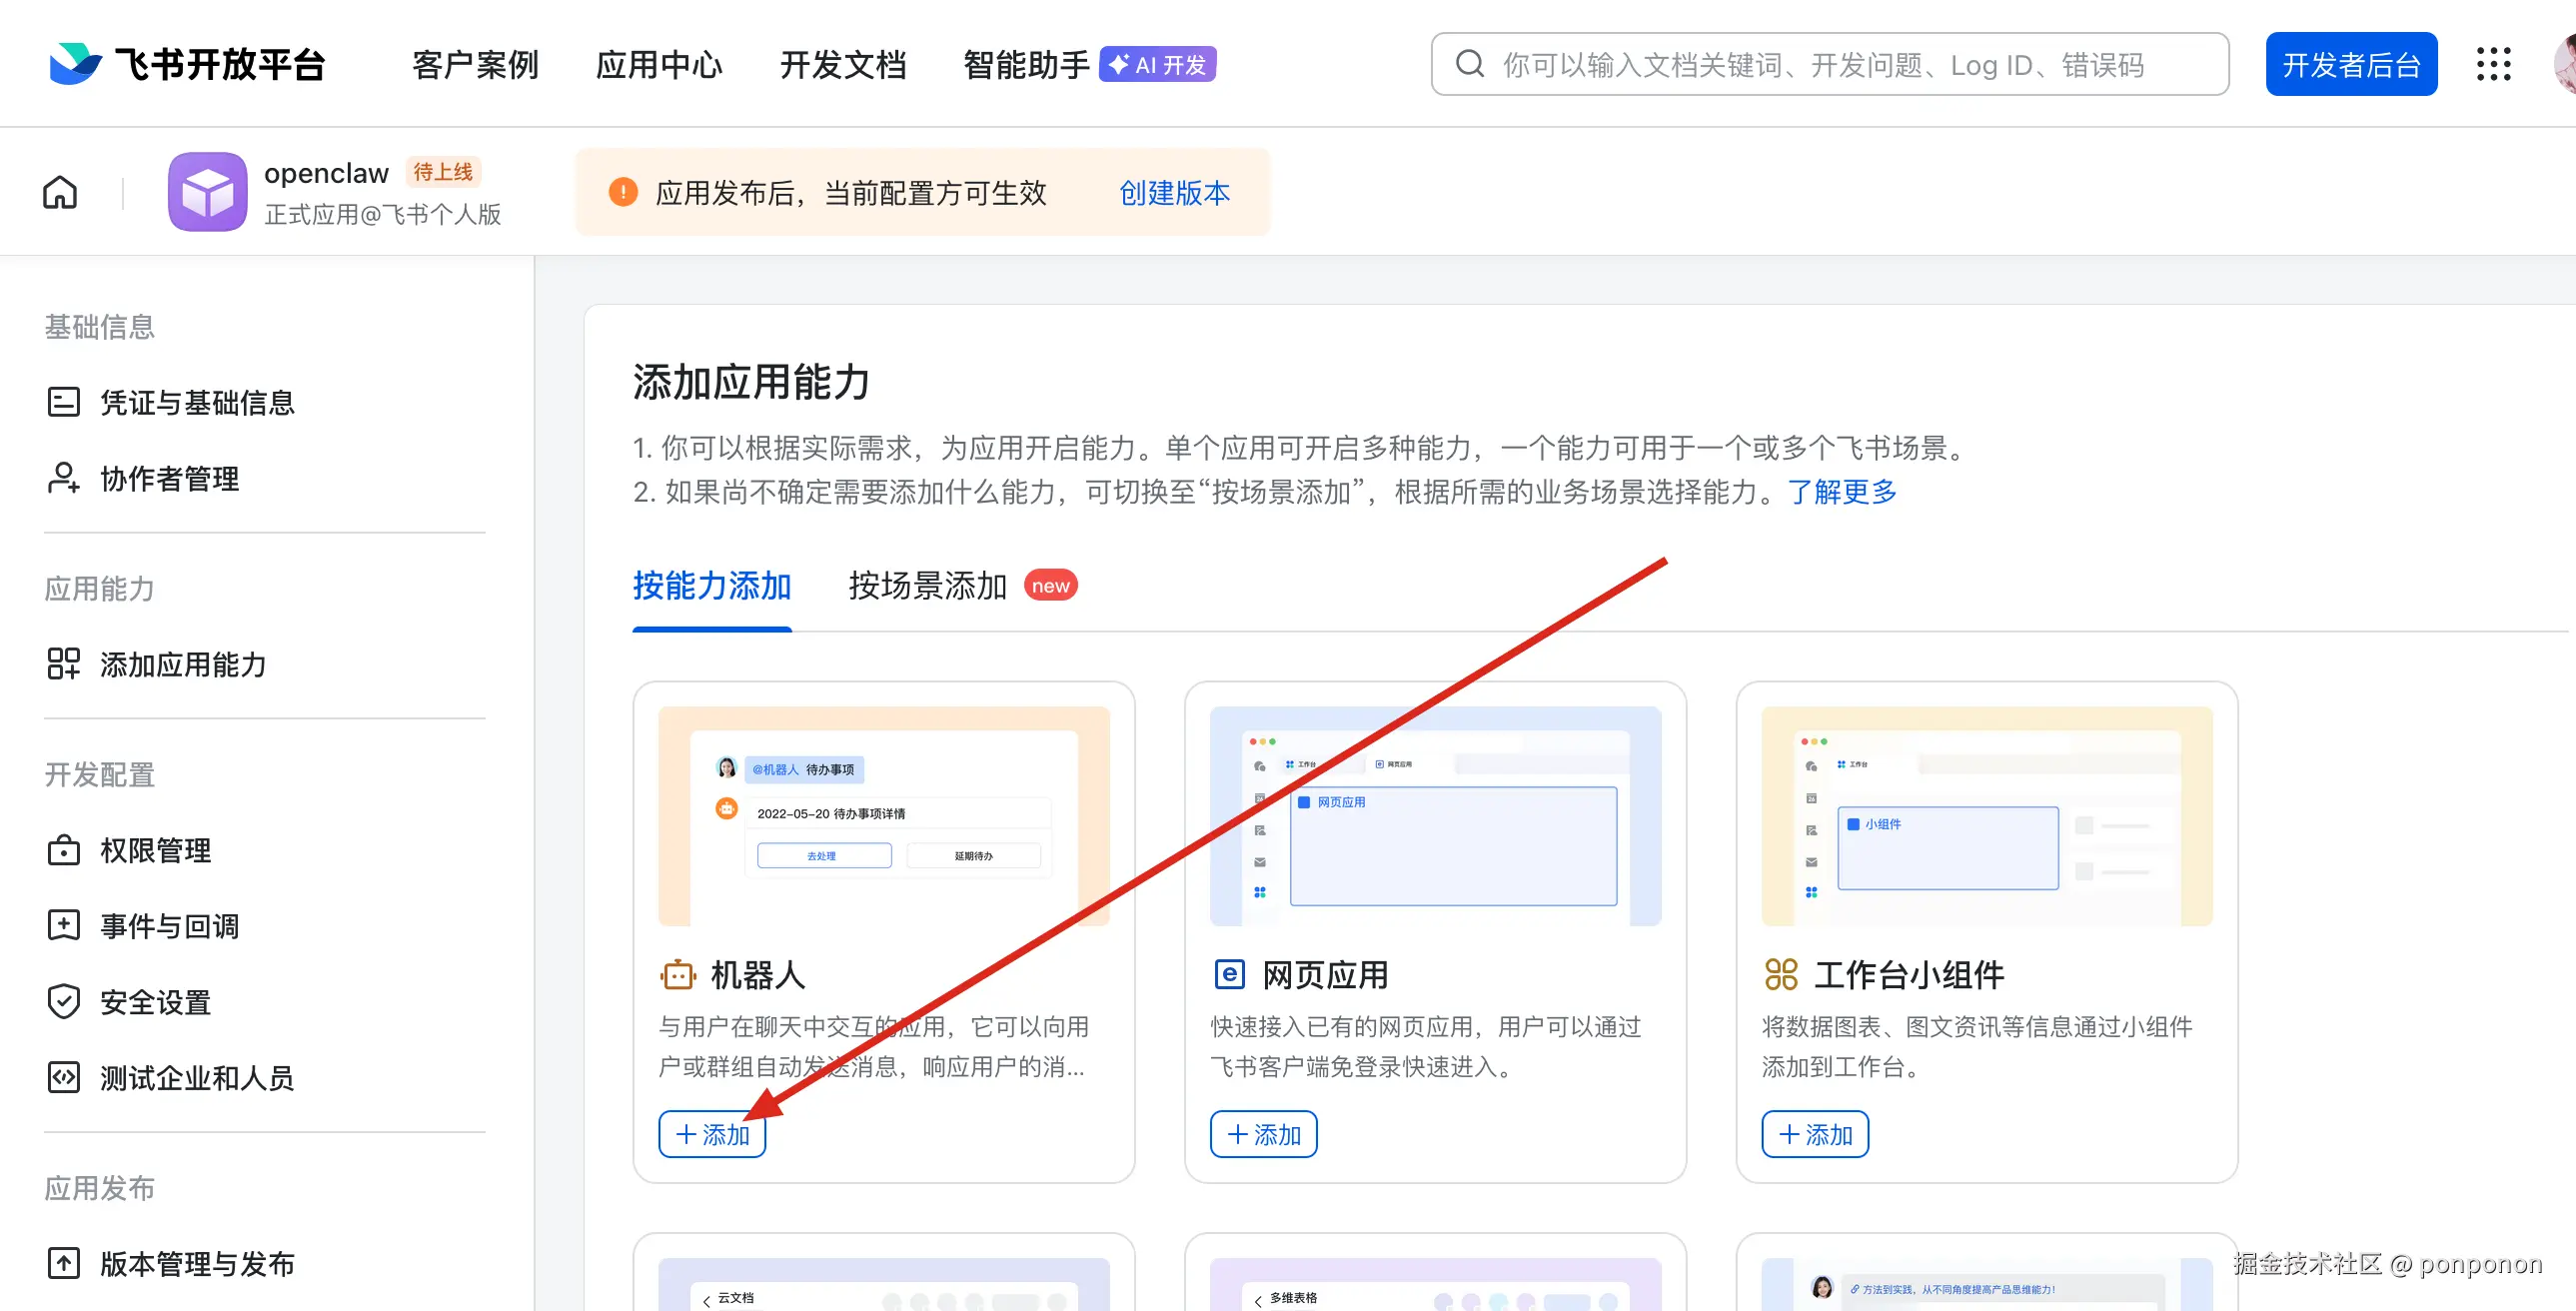
Task: Open 协作者管理 sidebar item
Action: (169, 478)
